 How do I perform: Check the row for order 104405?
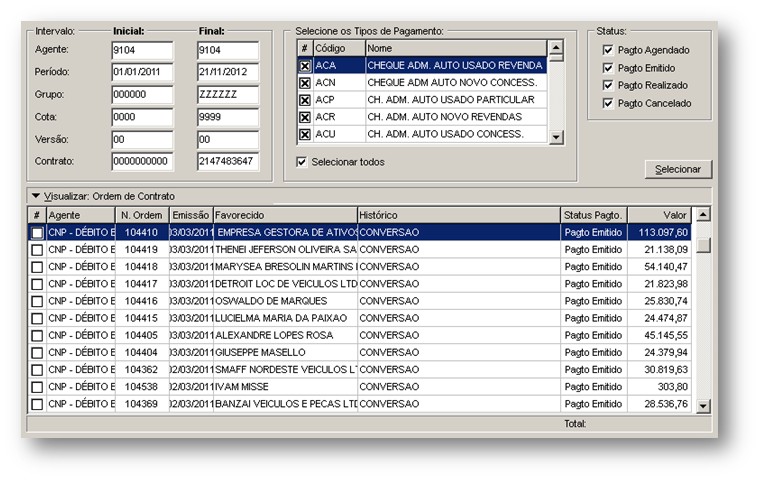[37, 336]
